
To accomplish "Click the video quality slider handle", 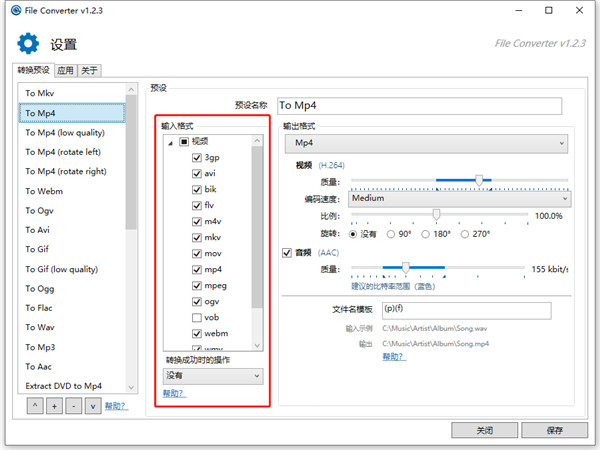I will click(x=479, y=180).
